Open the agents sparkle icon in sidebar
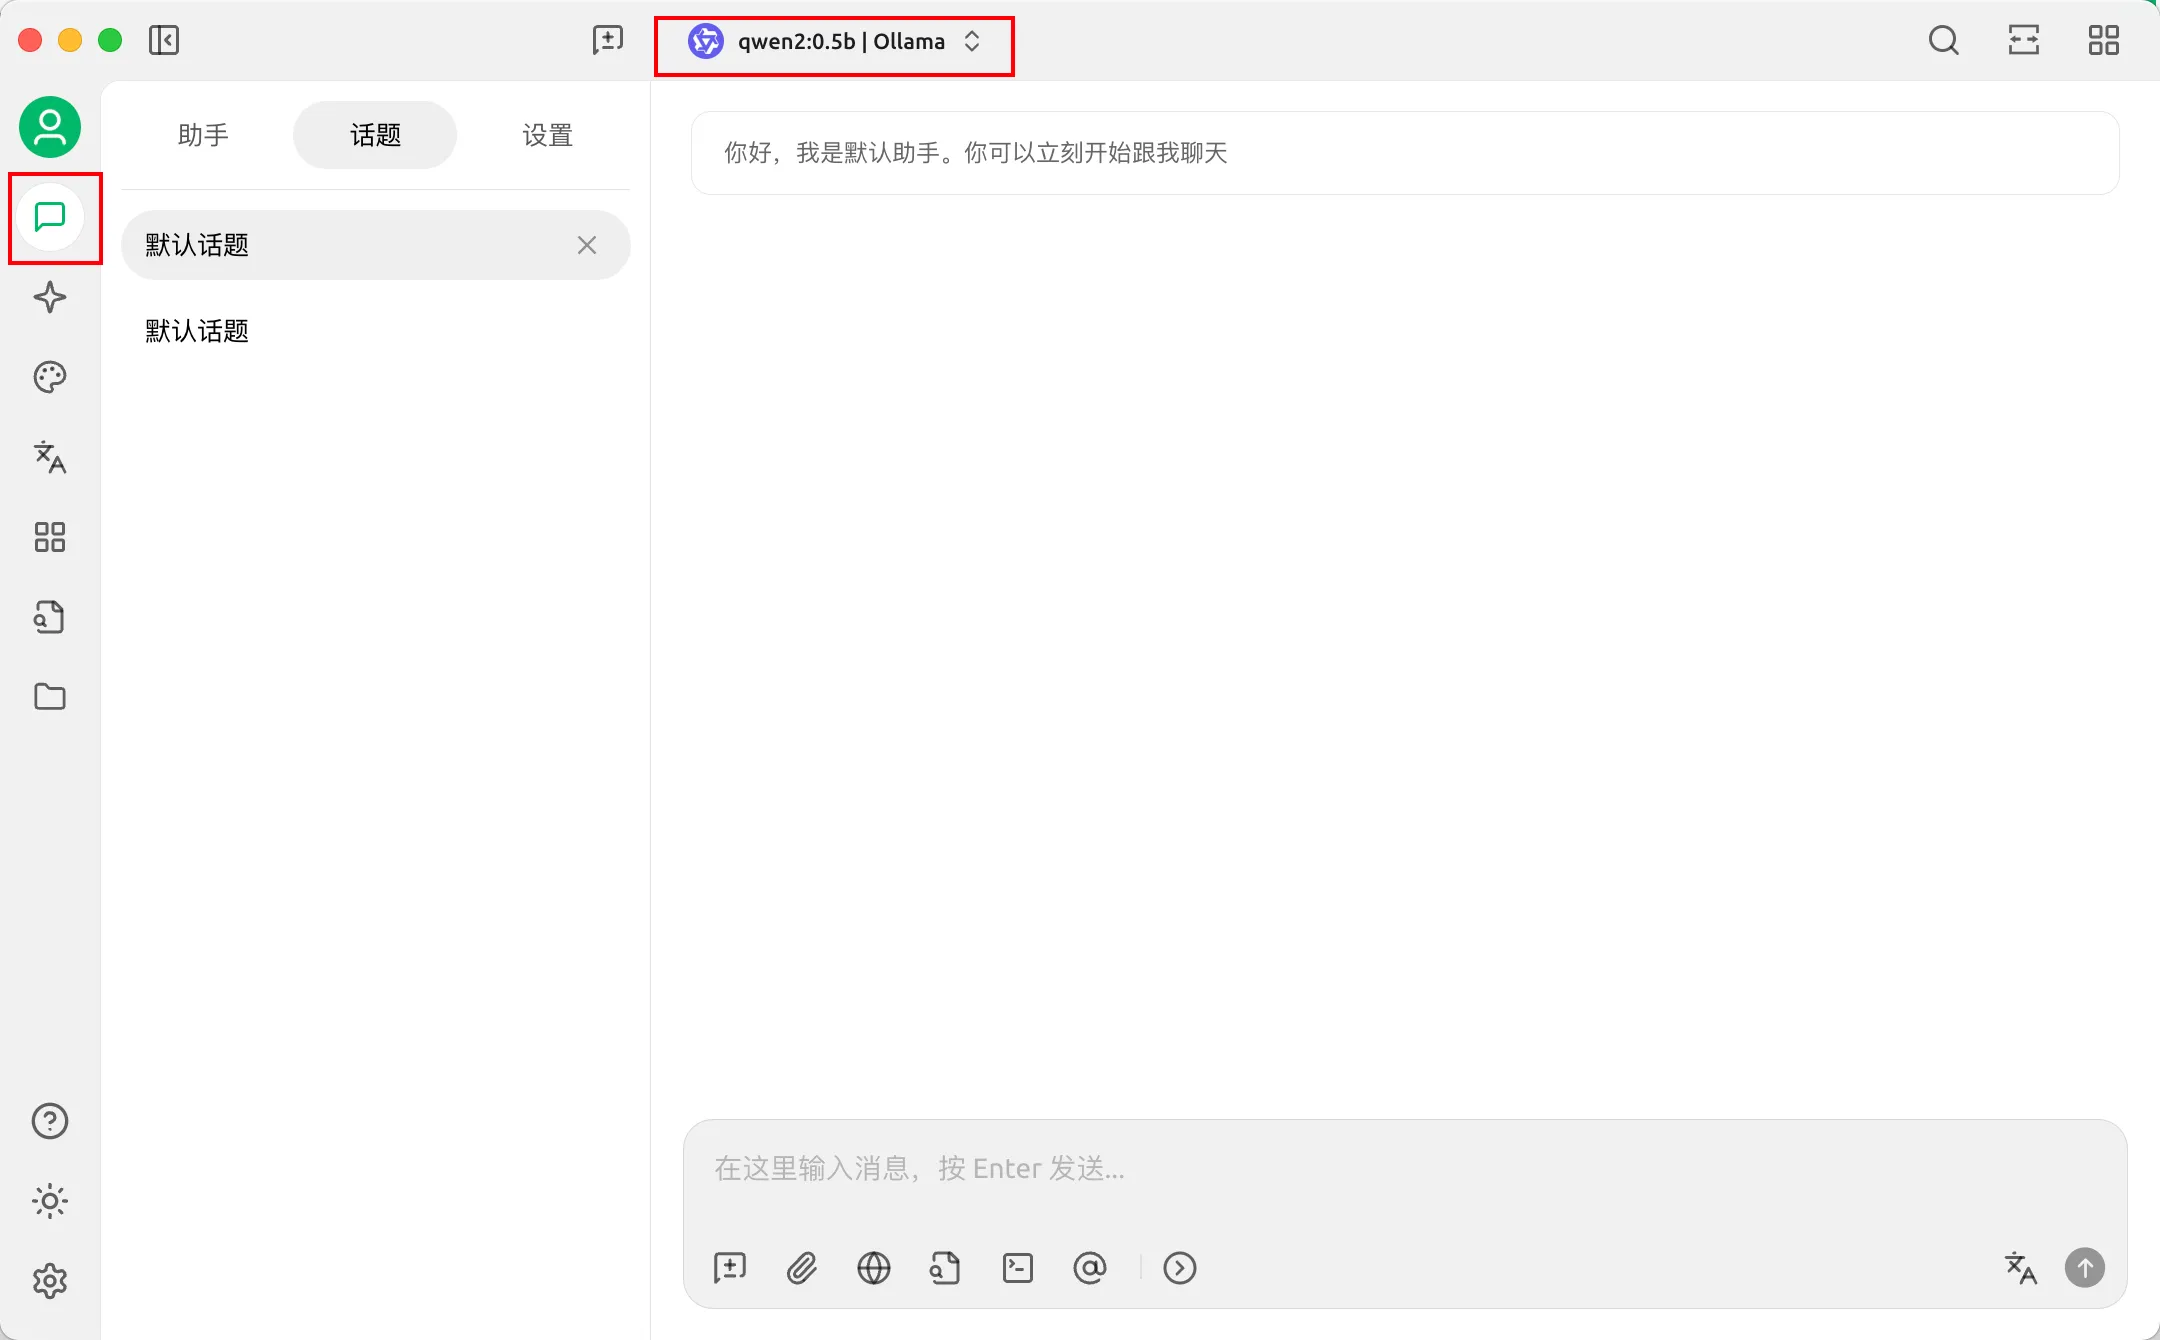 click(49, 297)
